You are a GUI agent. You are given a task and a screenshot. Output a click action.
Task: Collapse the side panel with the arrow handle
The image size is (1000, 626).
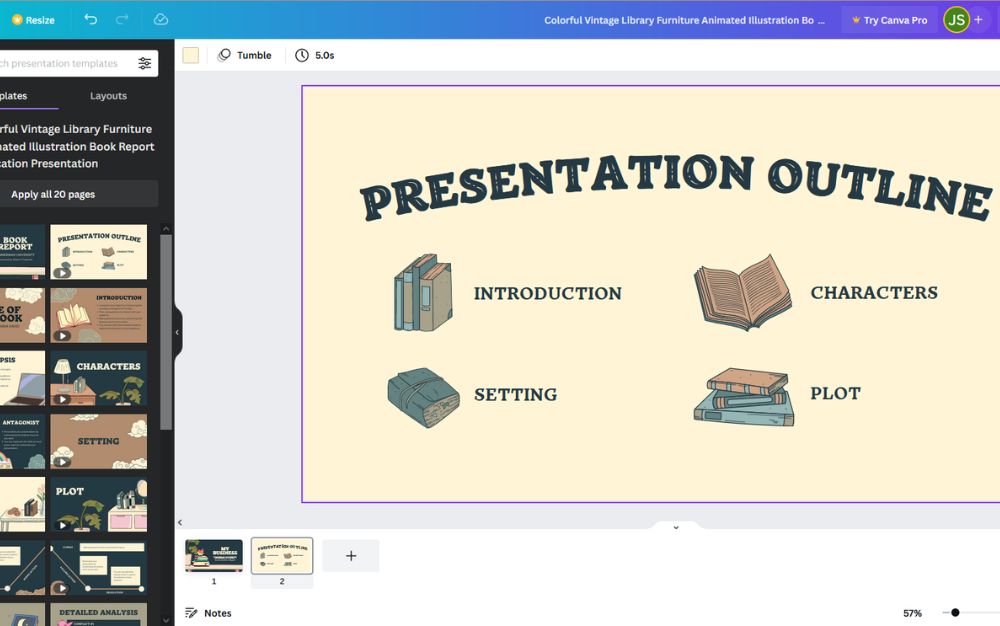177,332
